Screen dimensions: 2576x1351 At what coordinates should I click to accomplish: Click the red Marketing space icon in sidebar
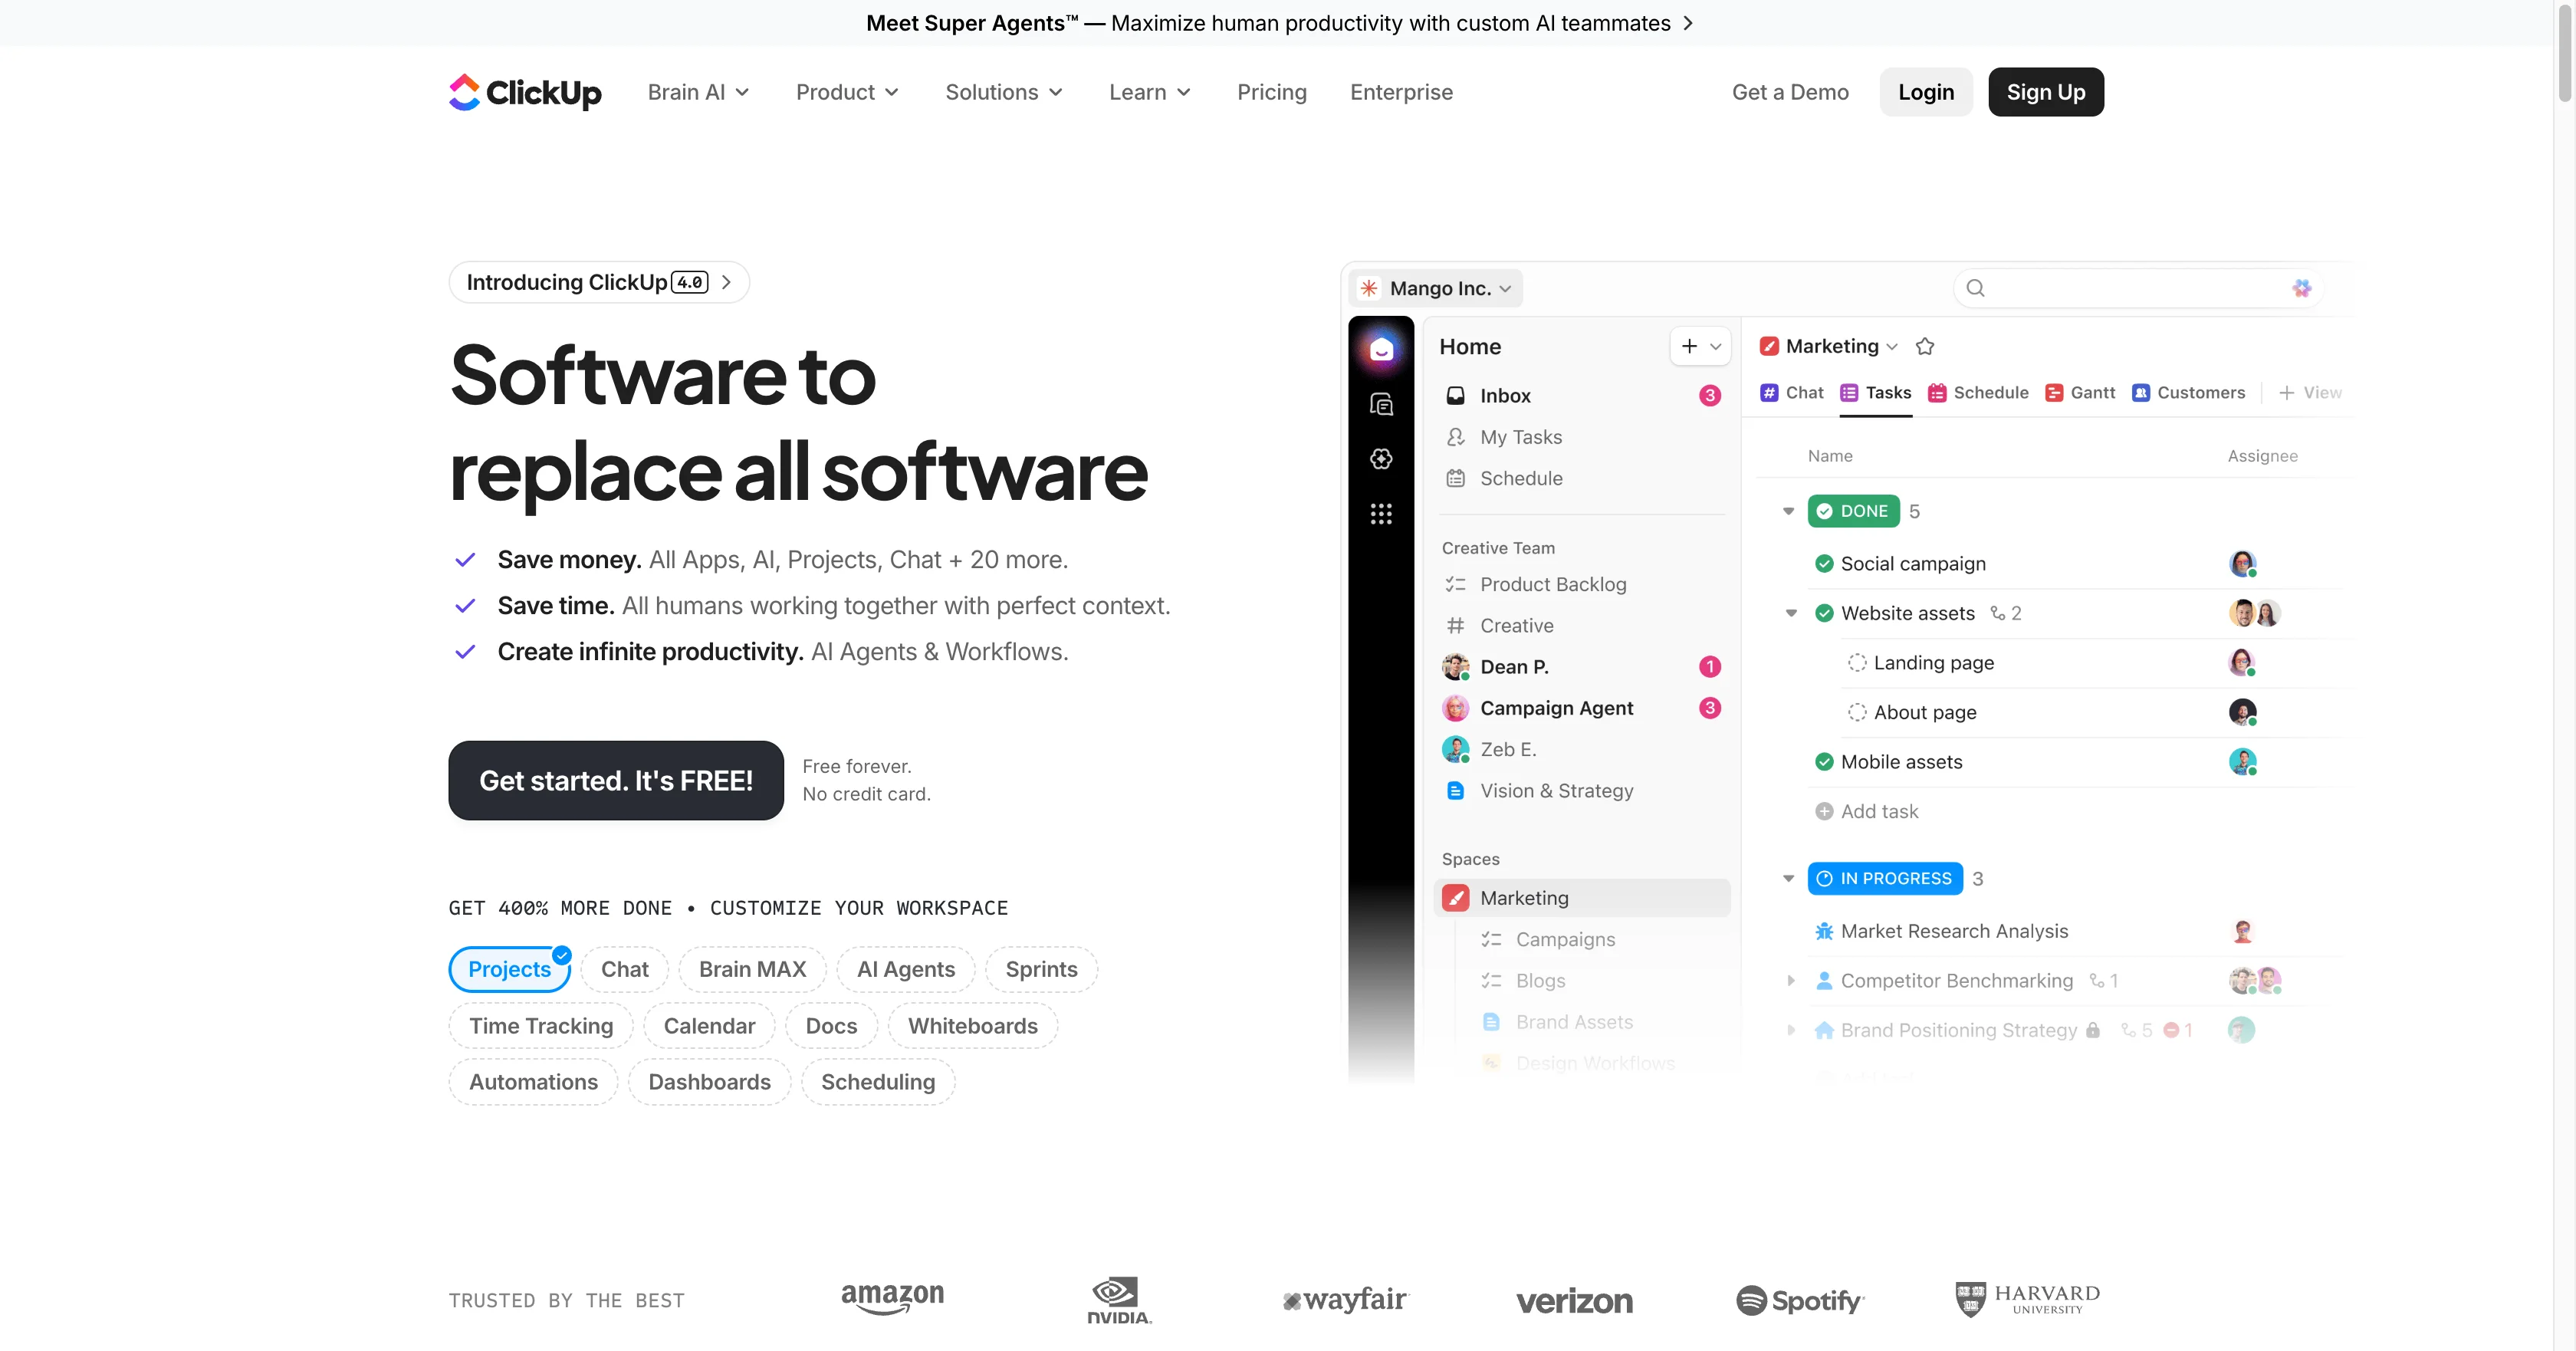click(x=1456, y=898)
